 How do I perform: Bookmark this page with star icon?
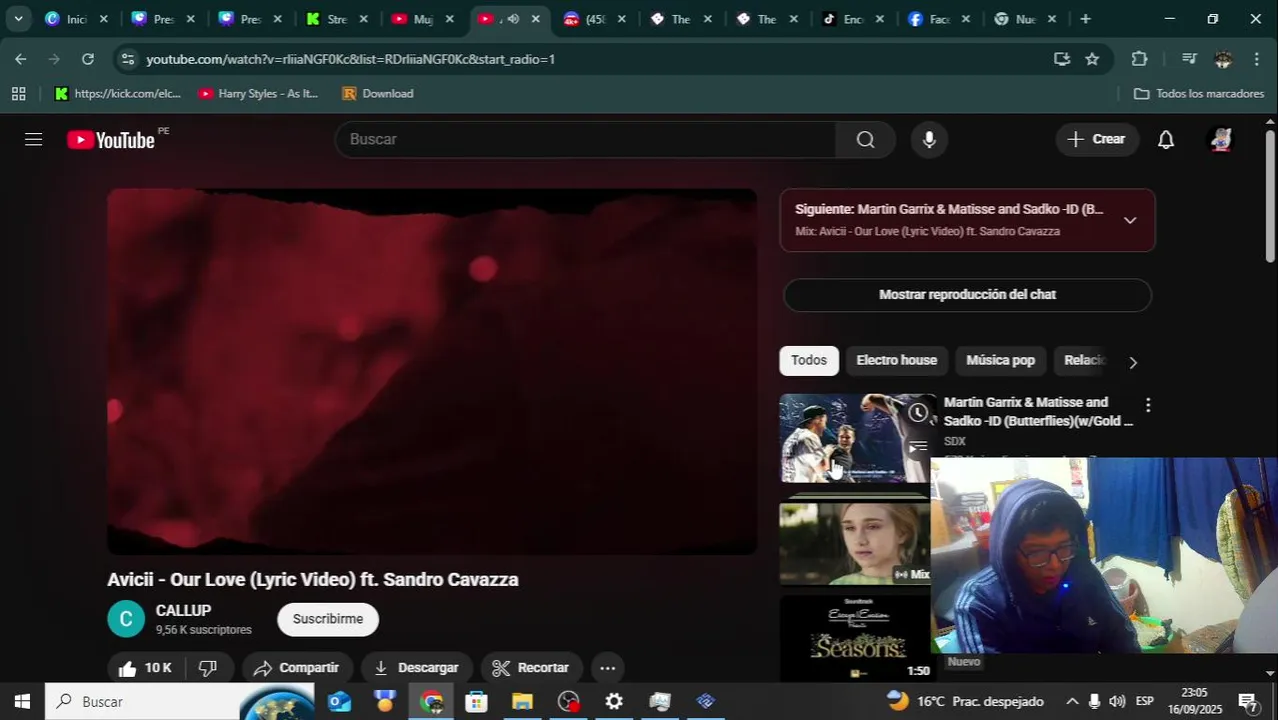click(x=1092, y=59)
